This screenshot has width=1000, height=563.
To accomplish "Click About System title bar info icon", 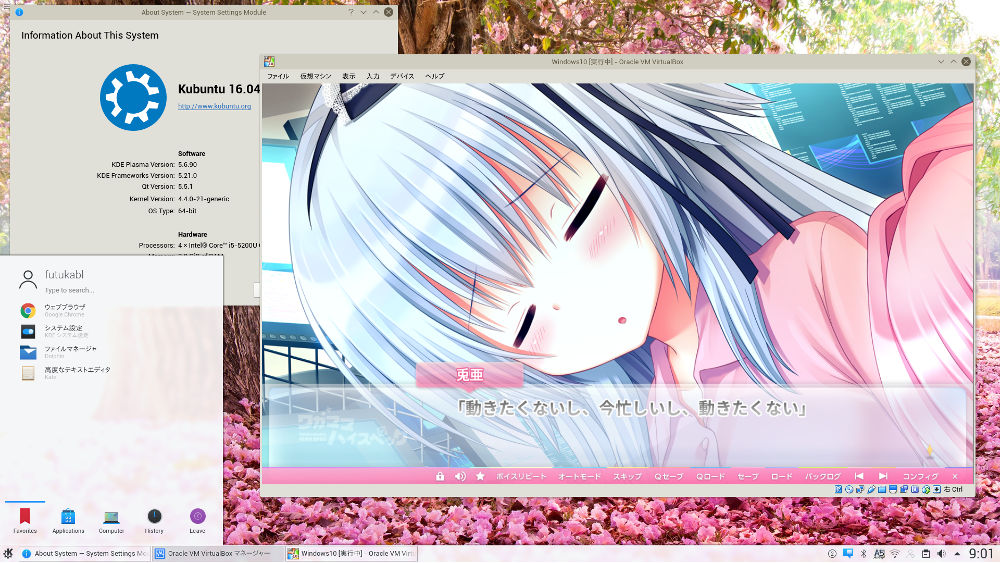I will click(19, 11).
